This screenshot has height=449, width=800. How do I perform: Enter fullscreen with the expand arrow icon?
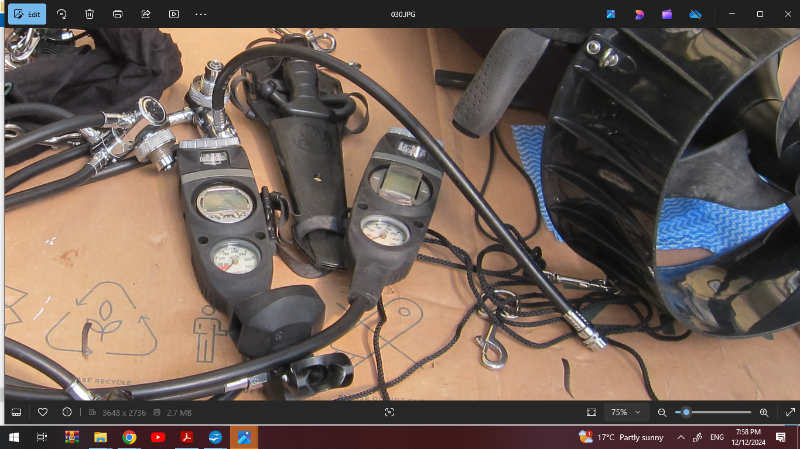click(x=790, y=412)
